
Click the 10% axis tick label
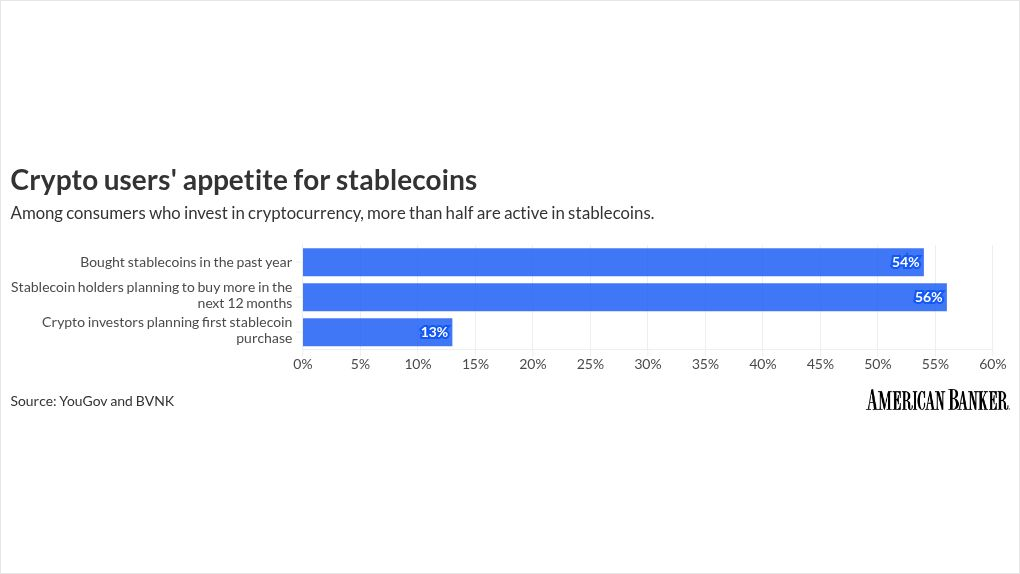[418, 364]
